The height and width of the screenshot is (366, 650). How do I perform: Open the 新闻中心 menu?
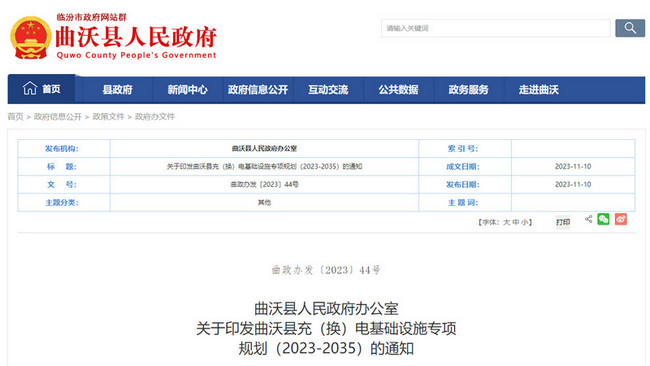click(x=187, y=90)
